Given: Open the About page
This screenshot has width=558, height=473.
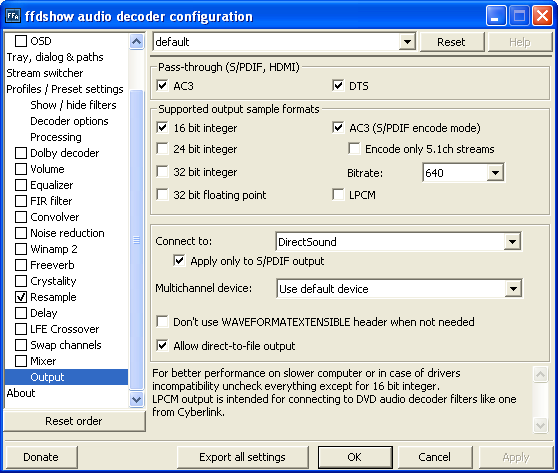Looking at the screenshot, I should point(21,393).
